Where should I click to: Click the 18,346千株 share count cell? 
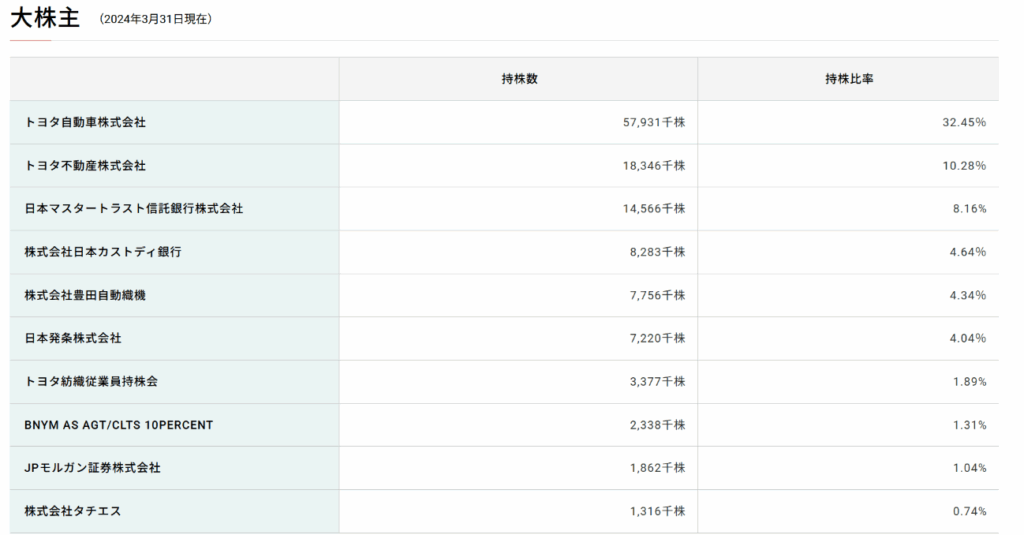click(x=654, y=165)
